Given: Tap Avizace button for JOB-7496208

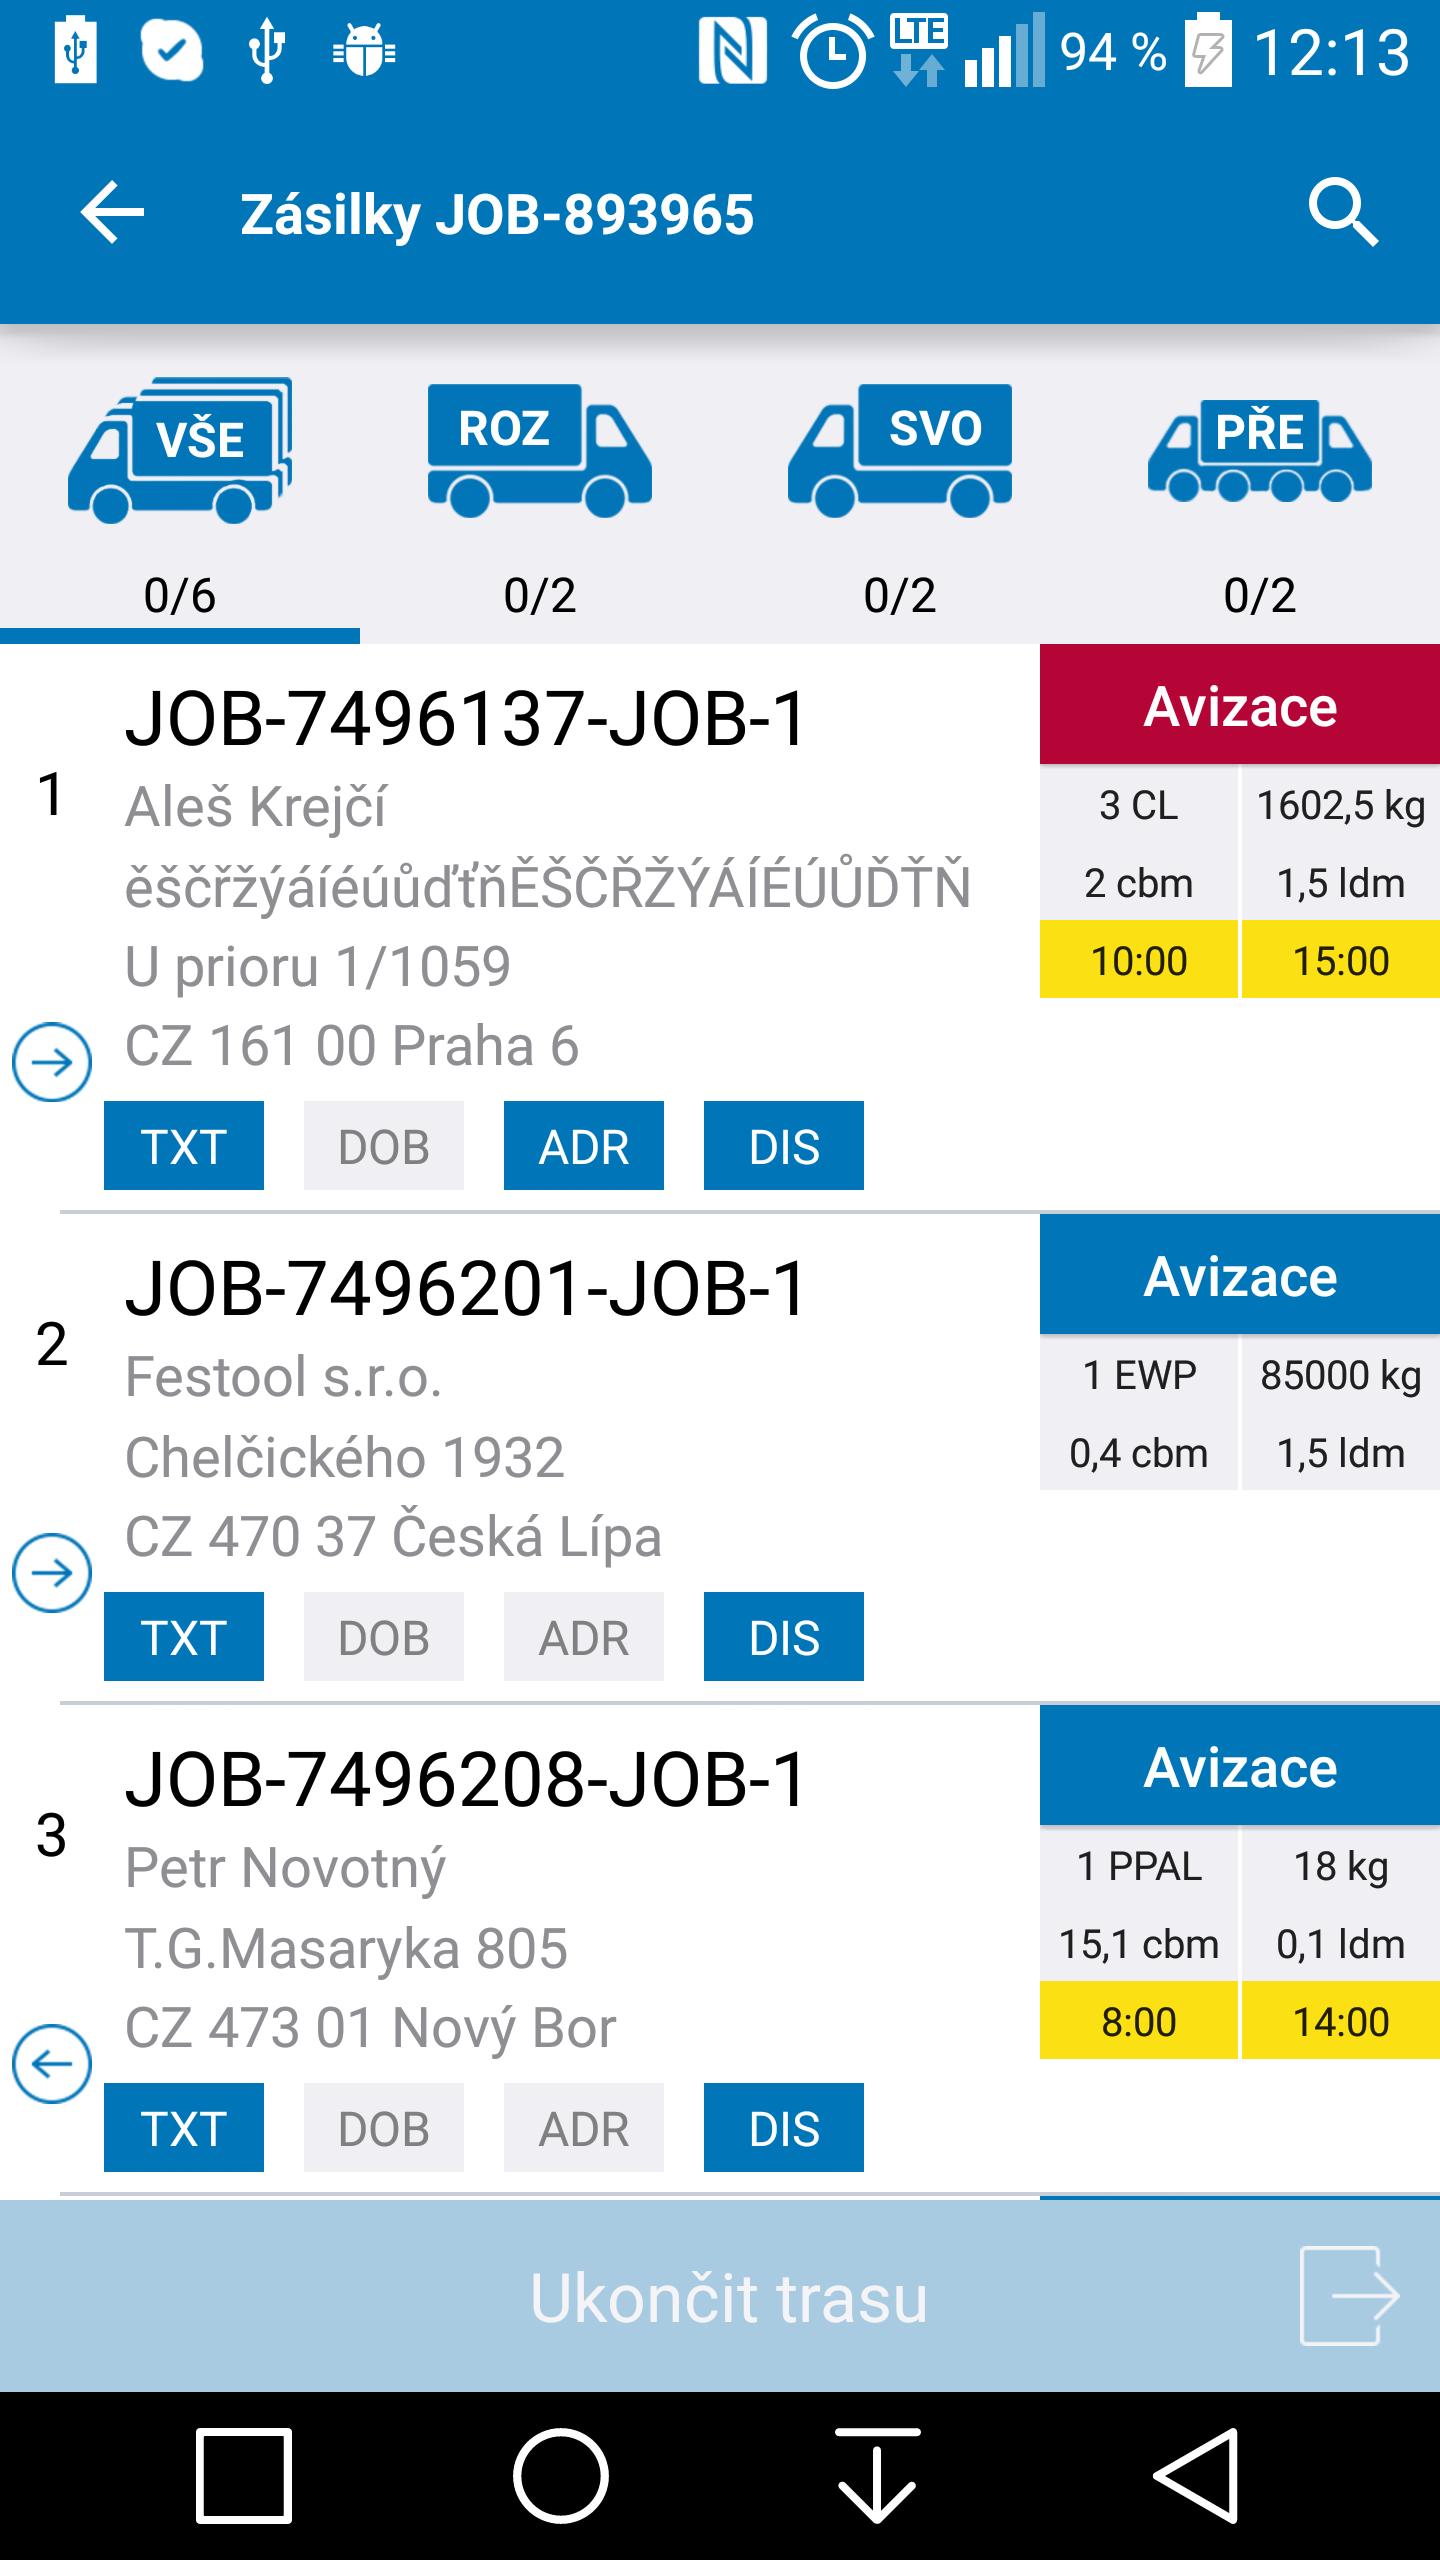Looking at the screenshot, I should tap(1240, 1766).
